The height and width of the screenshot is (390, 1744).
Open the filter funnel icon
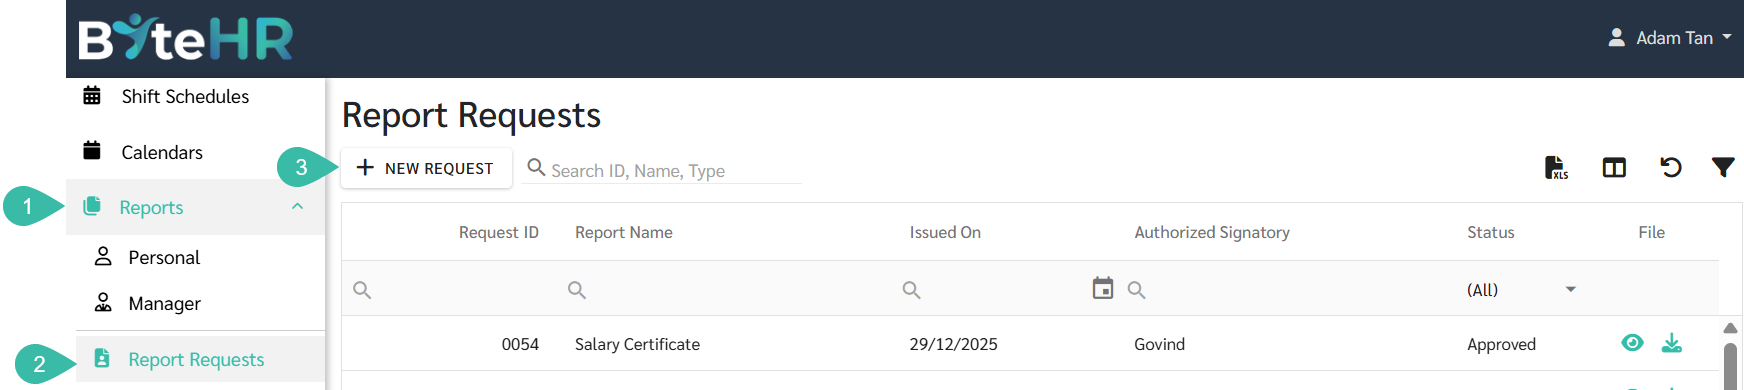tap(1722, 167)
